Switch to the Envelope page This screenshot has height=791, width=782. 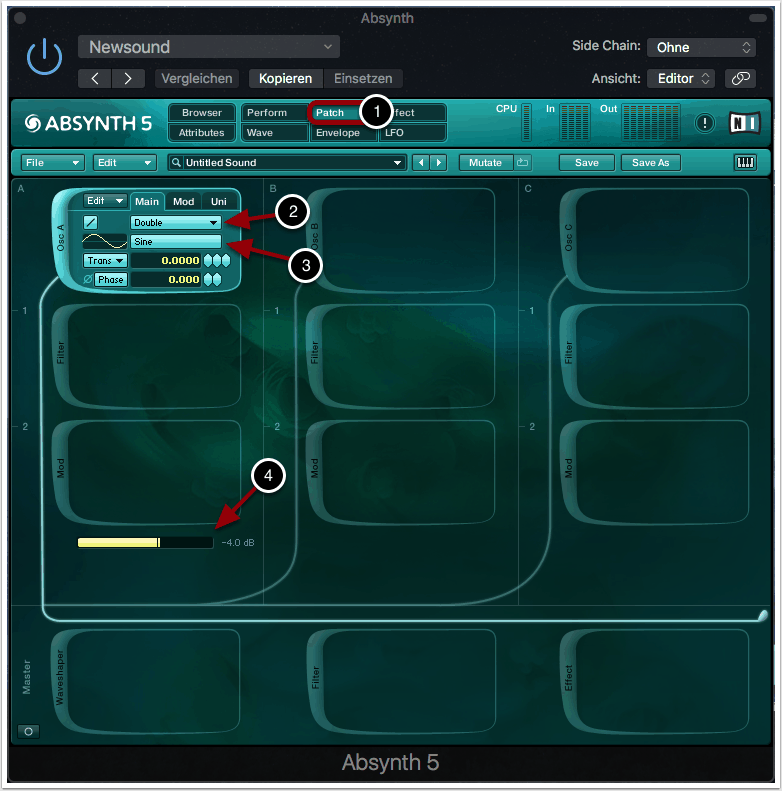tap(343, 133)
